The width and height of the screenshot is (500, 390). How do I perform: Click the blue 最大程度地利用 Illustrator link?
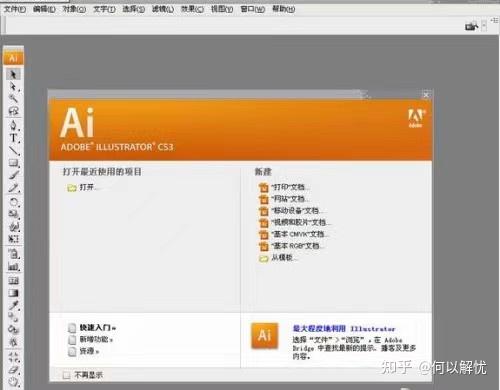pos(344,329)
